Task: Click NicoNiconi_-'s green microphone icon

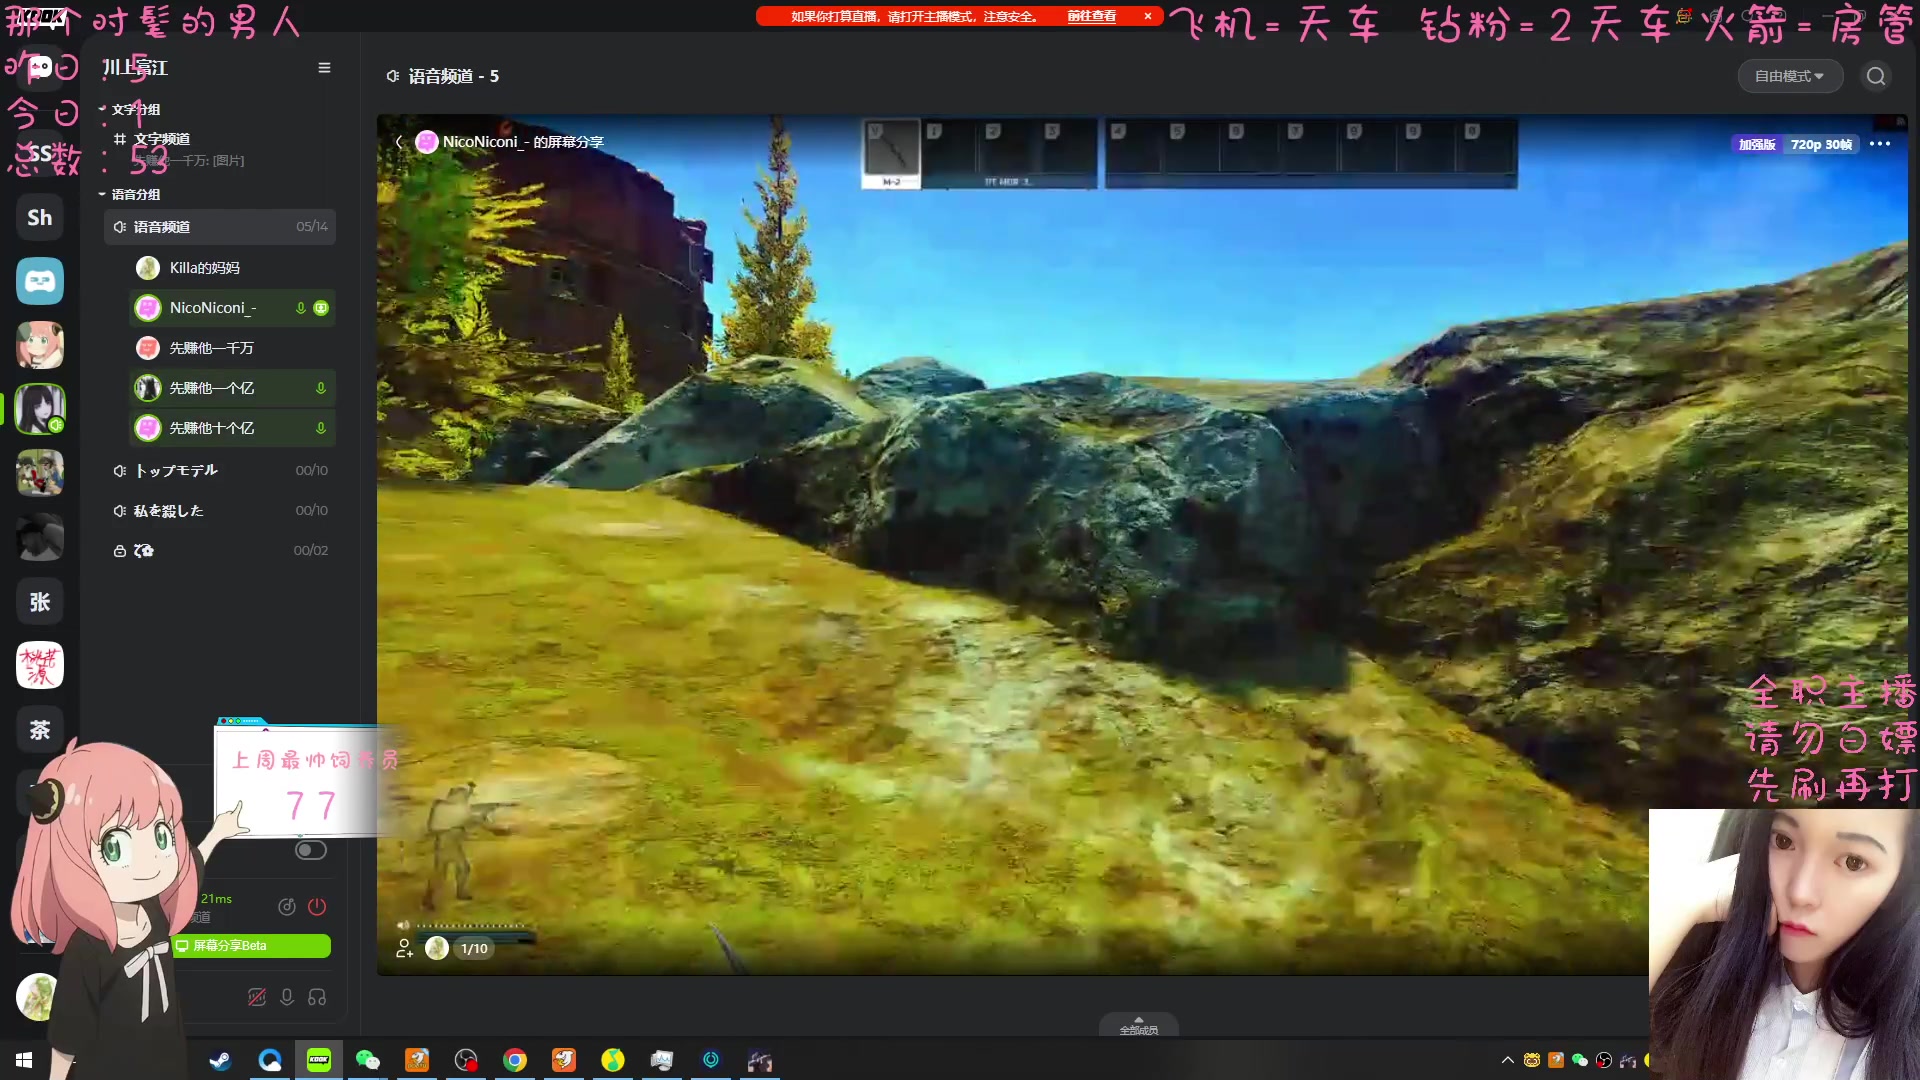Action: pos(300,308)
